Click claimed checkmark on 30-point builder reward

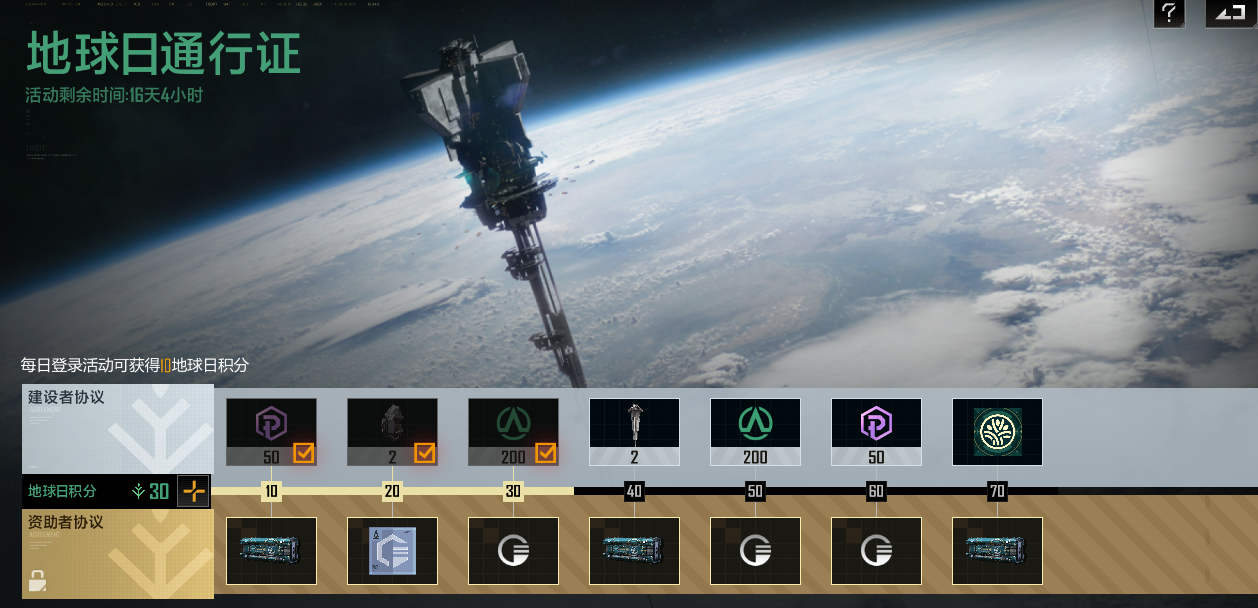click(x=545, y=454)
